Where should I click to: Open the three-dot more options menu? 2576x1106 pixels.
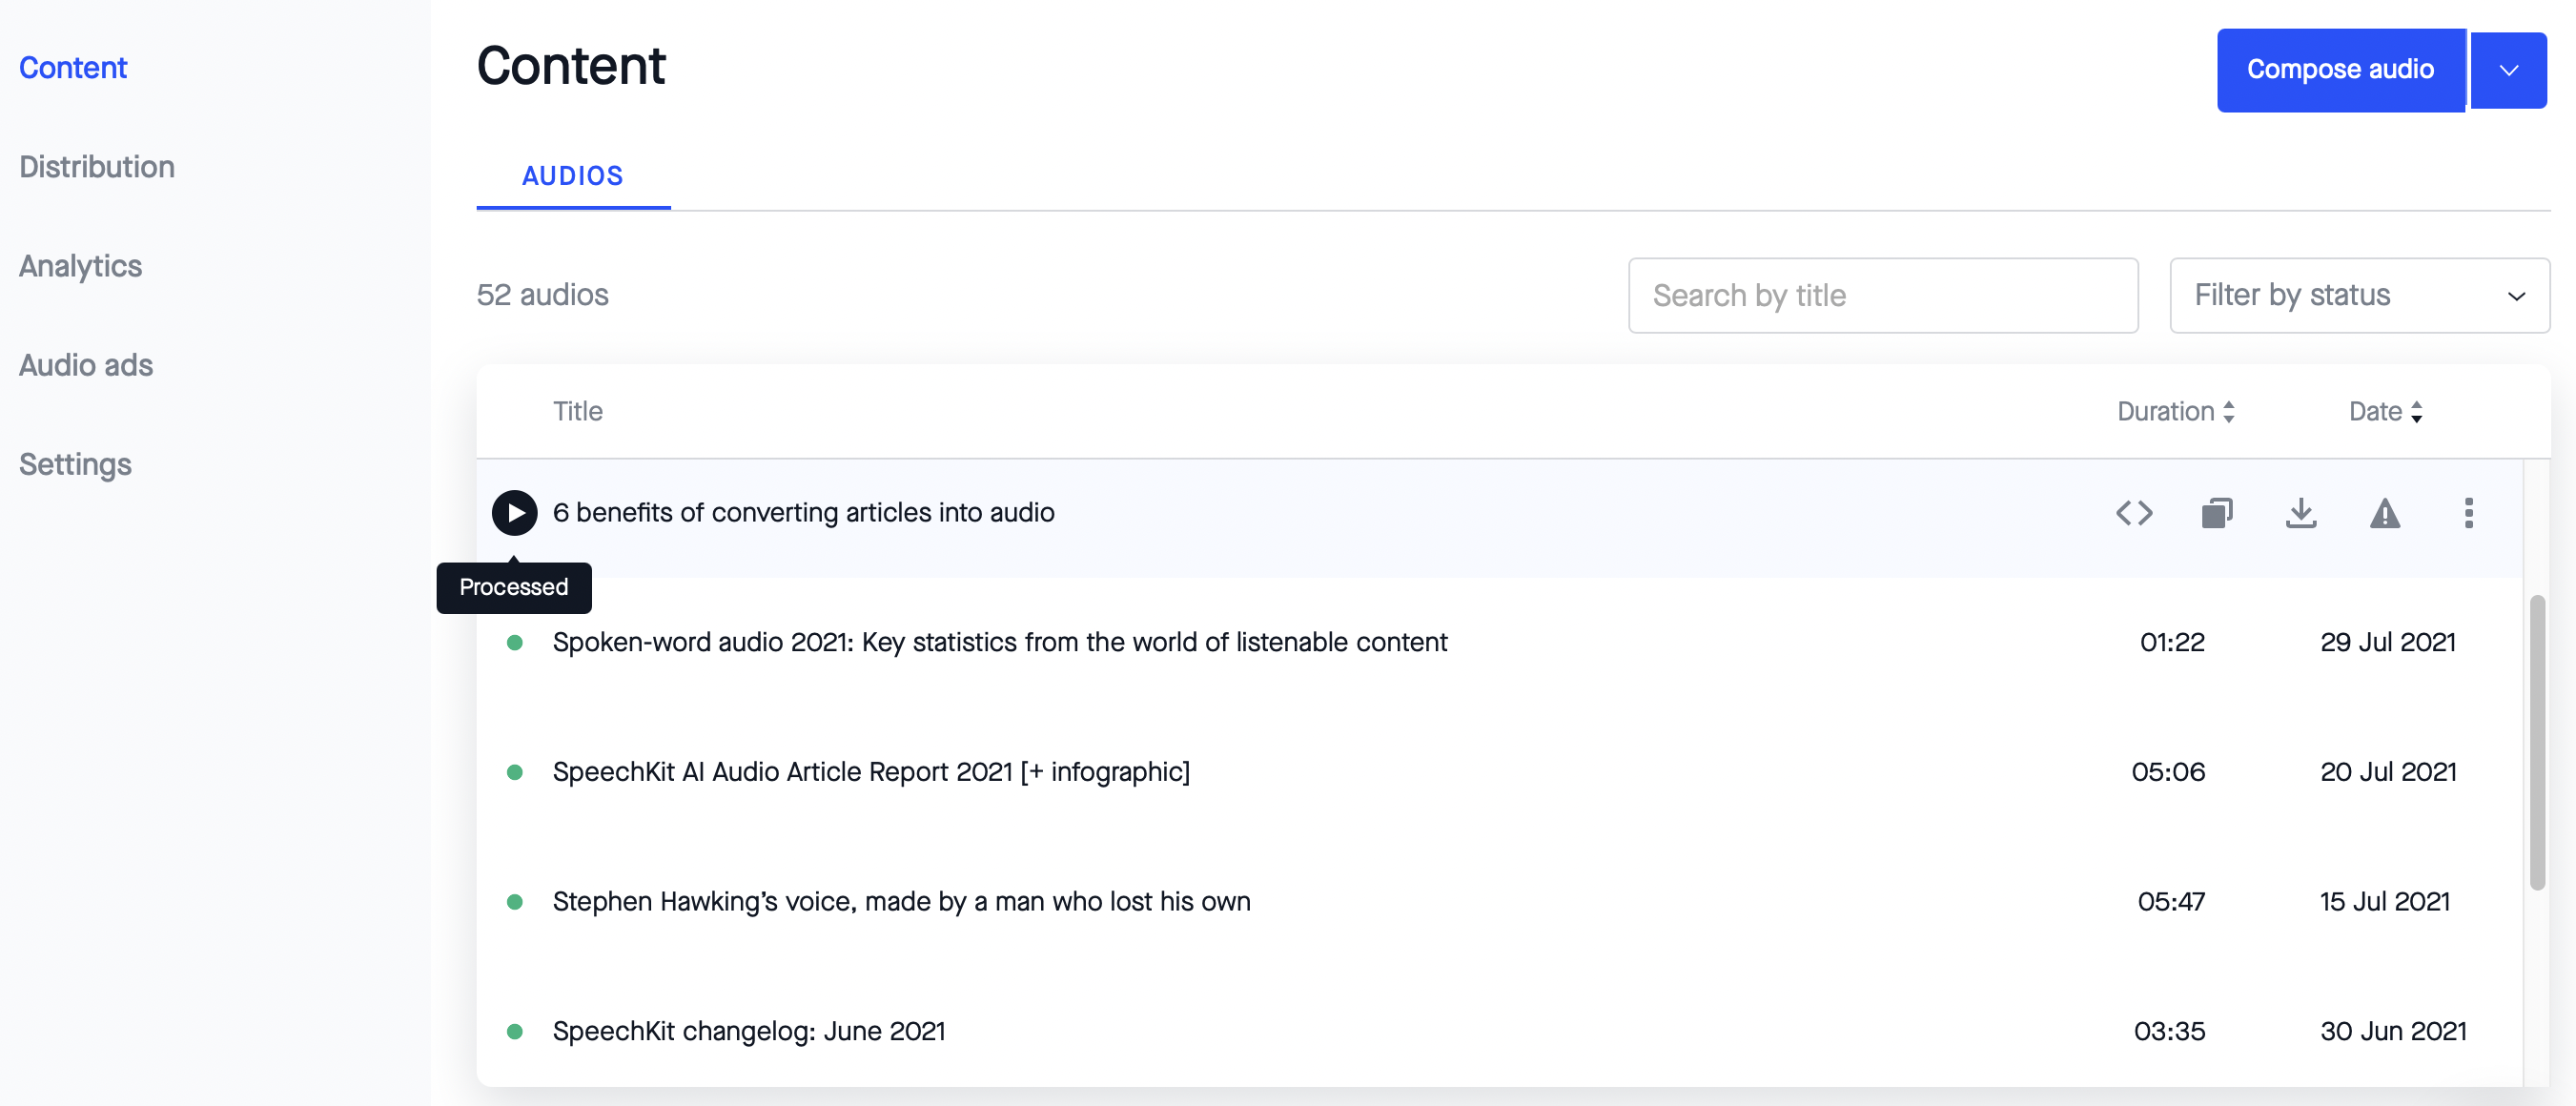point(2468,513)
